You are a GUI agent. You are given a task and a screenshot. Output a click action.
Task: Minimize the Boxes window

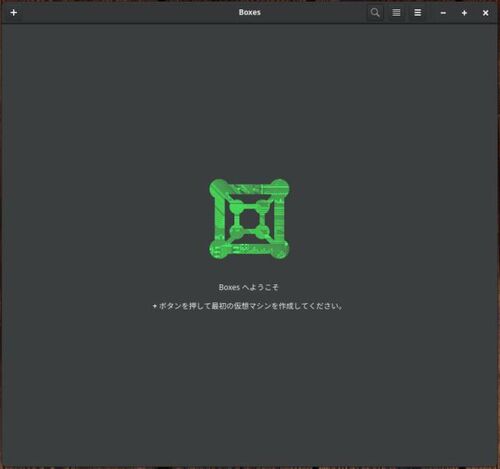pyautogui.click(x=443, y=13)
